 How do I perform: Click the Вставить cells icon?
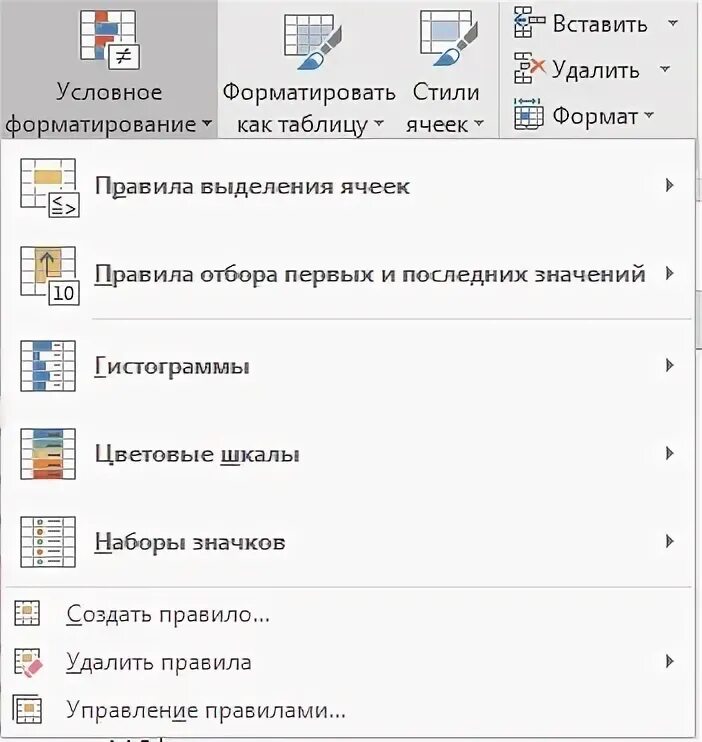click(528, 24)
